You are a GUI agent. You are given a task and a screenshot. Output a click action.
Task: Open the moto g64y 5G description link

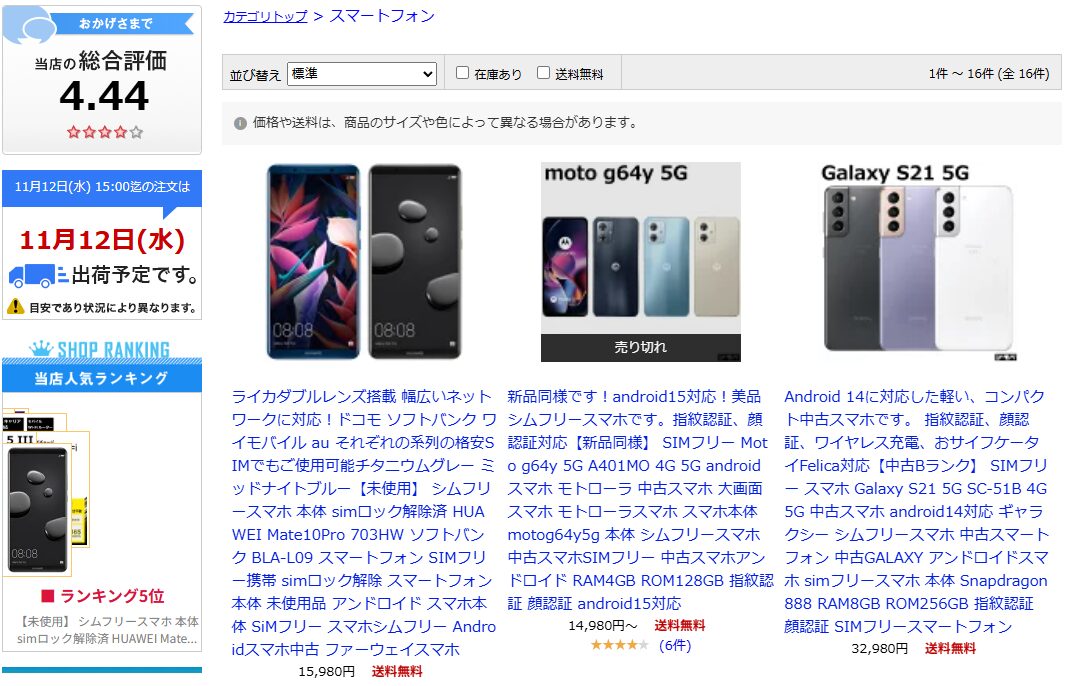pyautogui.click(x=640, y=500)
